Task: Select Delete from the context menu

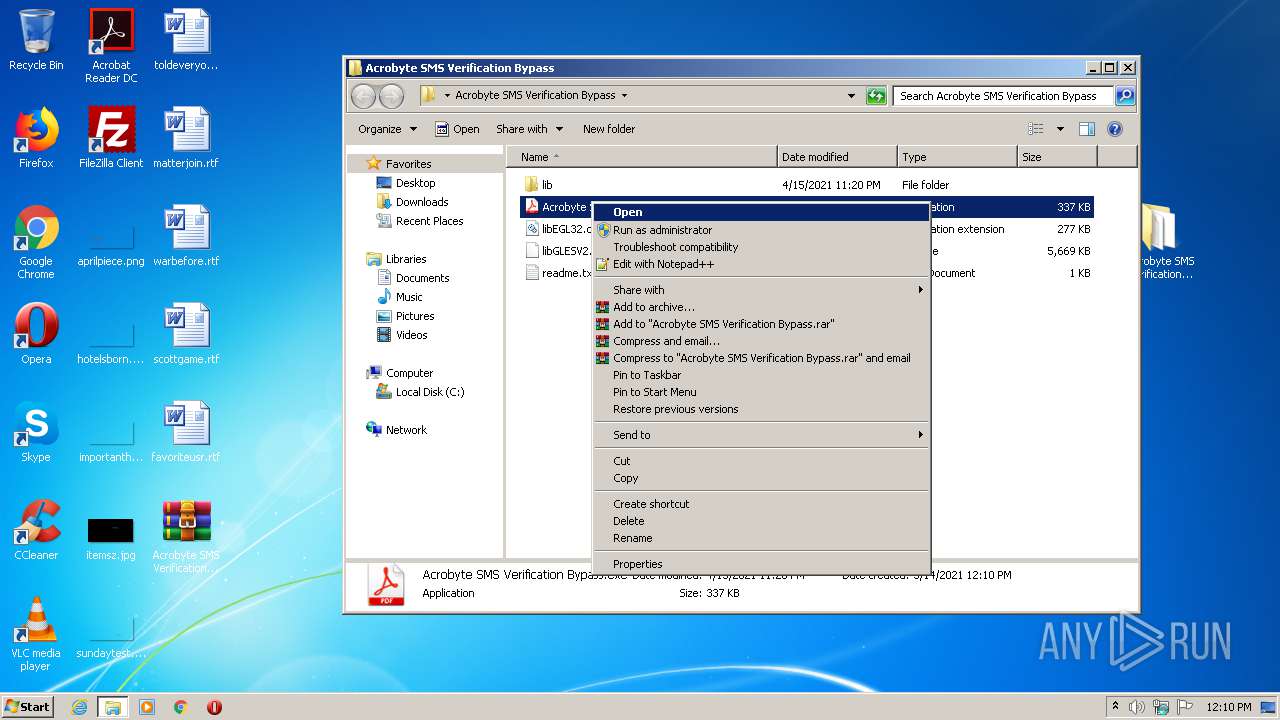Action: click(761, 521)
